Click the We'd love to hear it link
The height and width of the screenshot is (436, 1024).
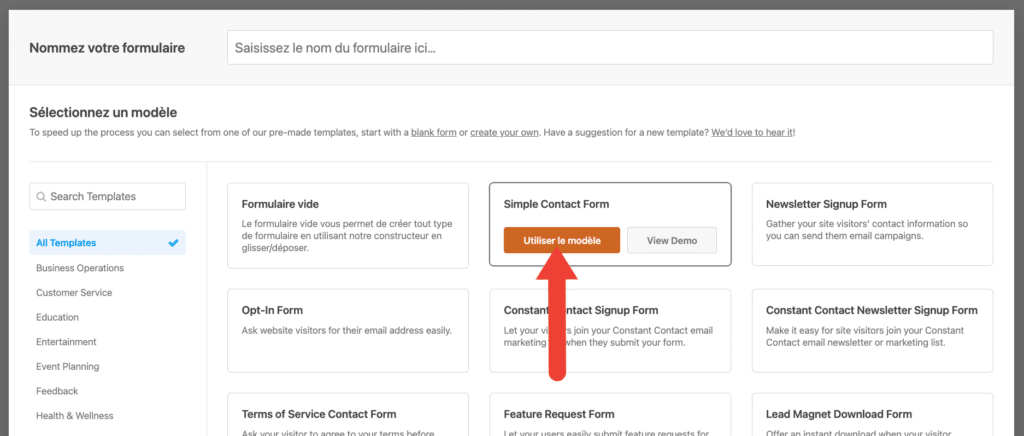point(752,132)
